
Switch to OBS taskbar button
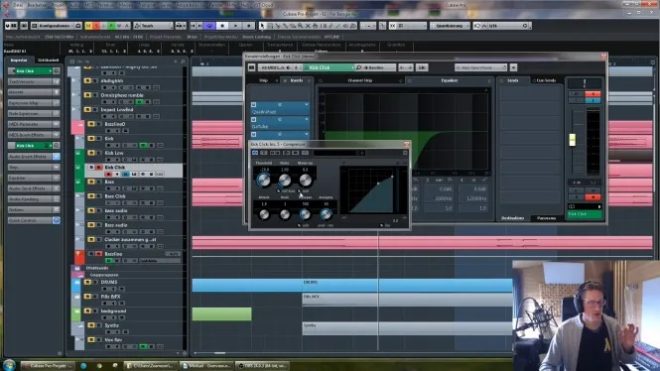pyautogui.click(x=263, y=365)
